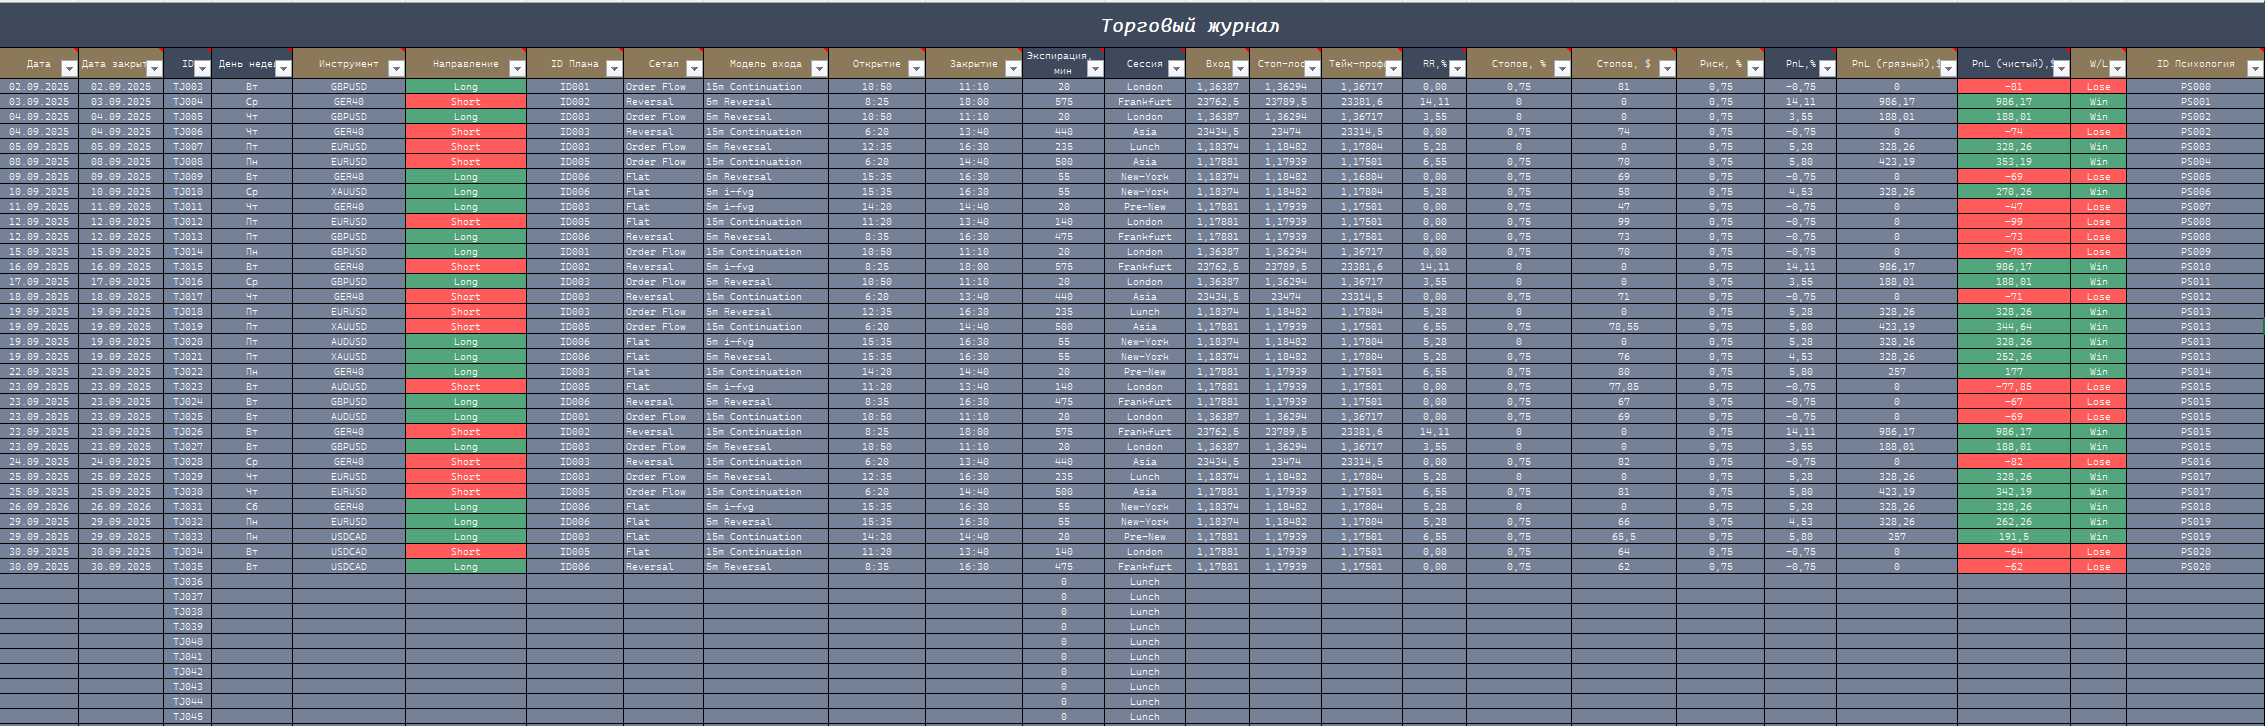This screenshot has height=726, width=2265.
Task: Select the green 191,5 net PnL cell
Action: click(x=2012, y=537)
